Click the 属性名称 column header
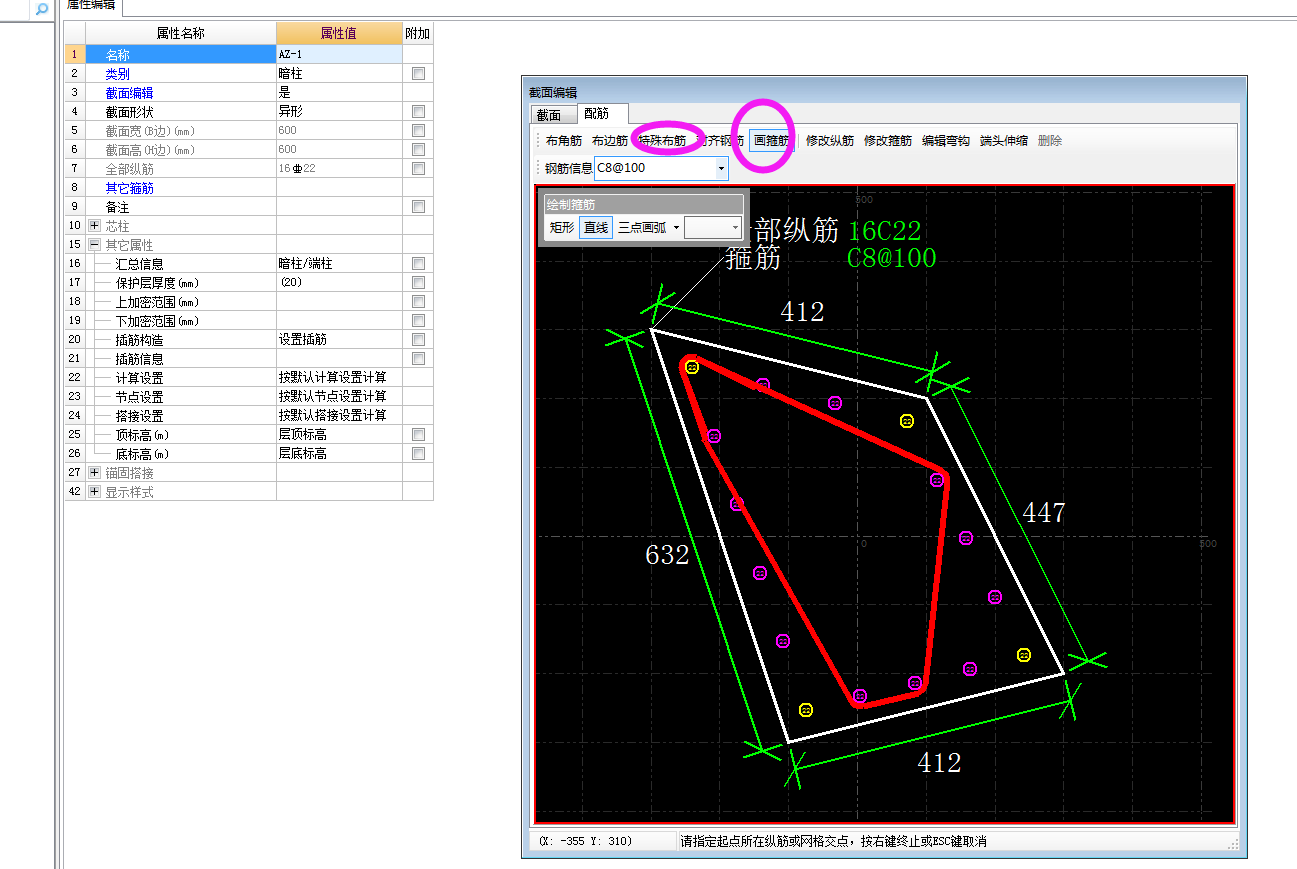Viewport: 1297px width, 869px height. pos(180,33)
